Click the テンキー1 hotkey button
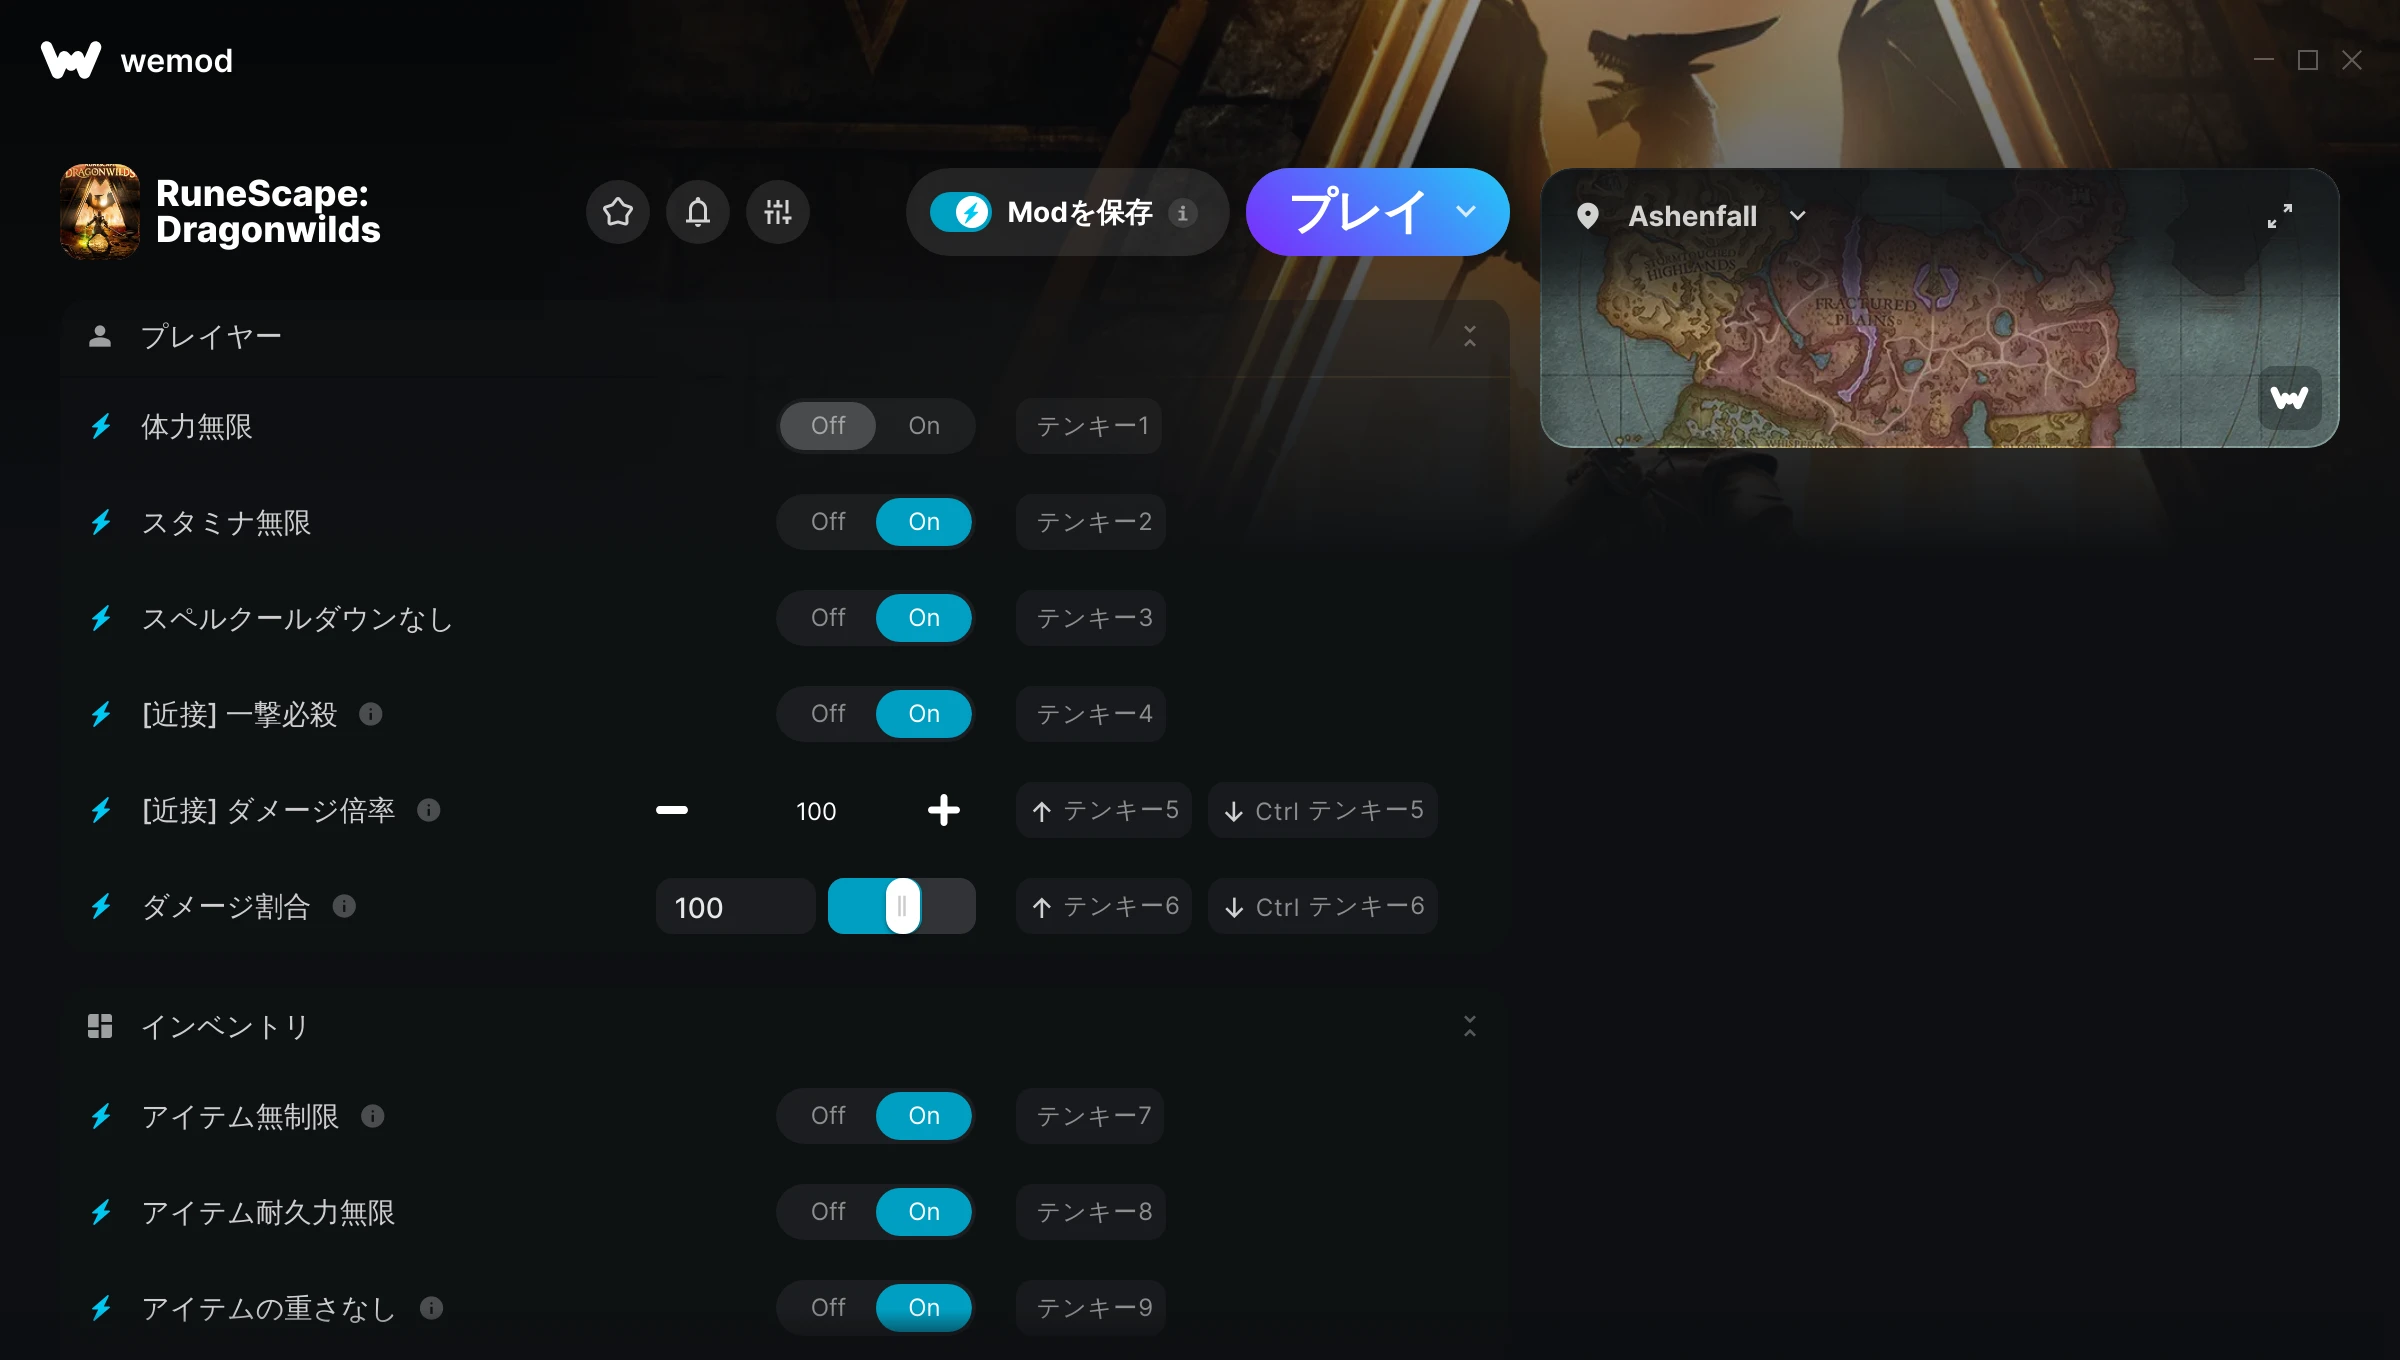2400x1360 pixels. tap(1090, 426)
